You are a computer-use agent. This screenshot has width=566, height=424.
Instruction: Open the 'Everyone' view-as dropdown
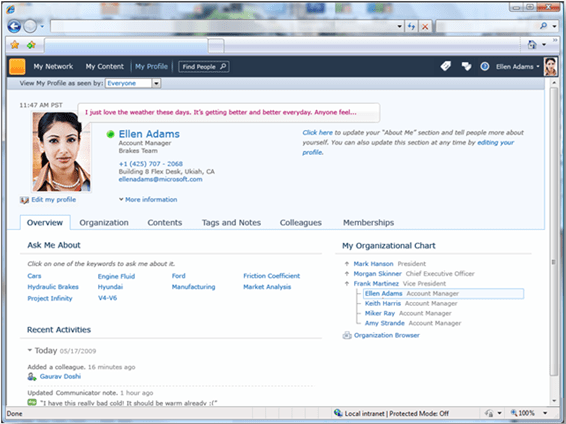(133, 83)
